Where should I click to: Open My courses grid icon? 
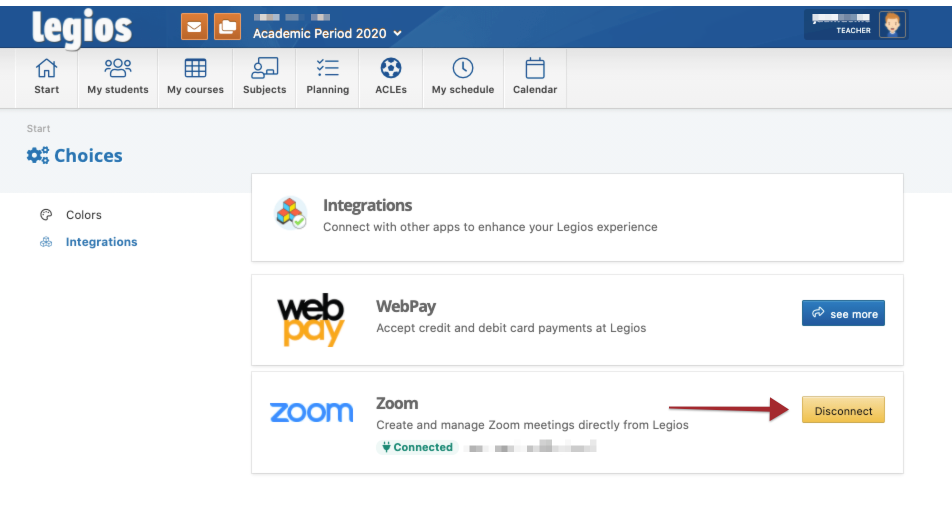[195, 77]
